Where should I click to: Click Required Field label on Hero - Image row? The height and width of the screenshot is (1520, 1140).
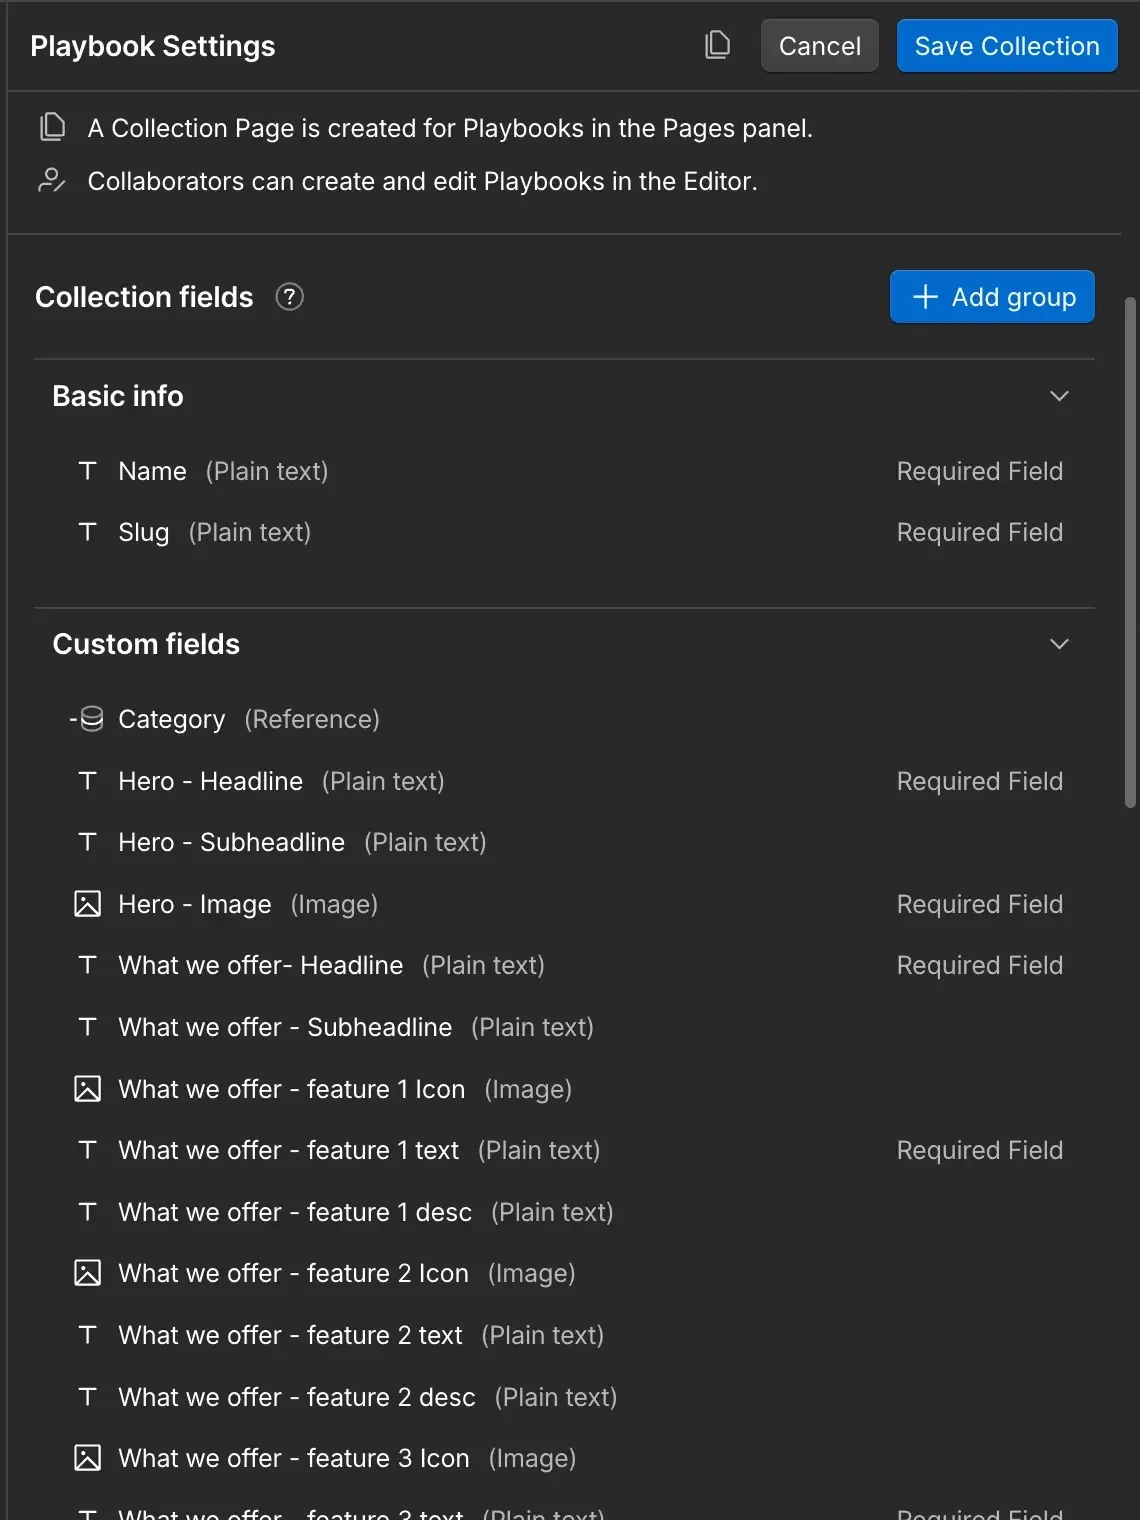coord(979,904)
